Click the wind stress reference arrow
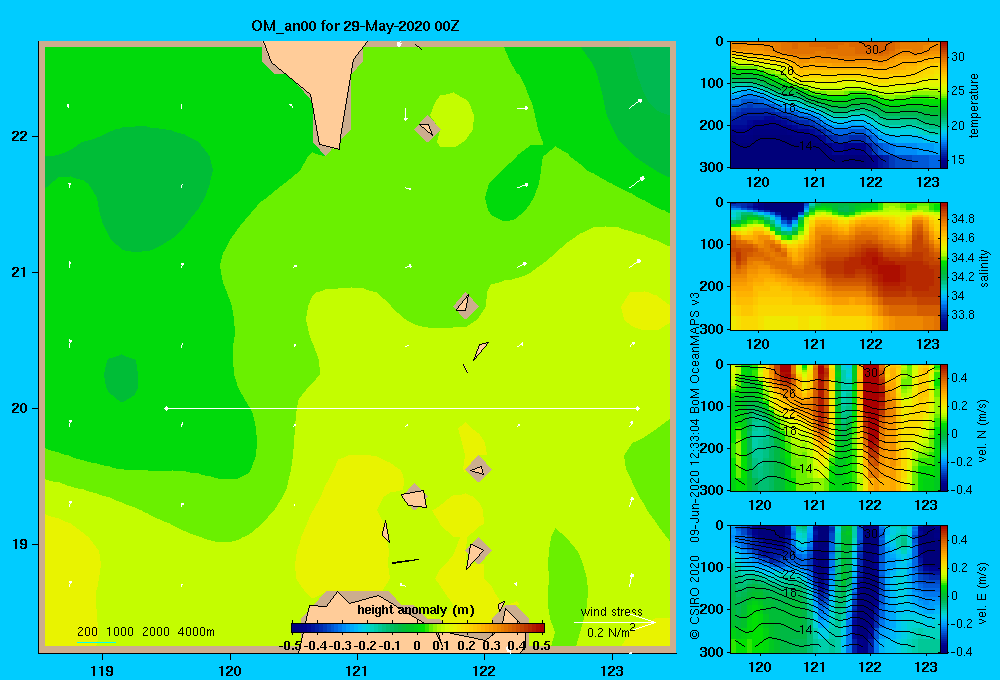The width and height of the screenshot is (1000, 680). 615,623
